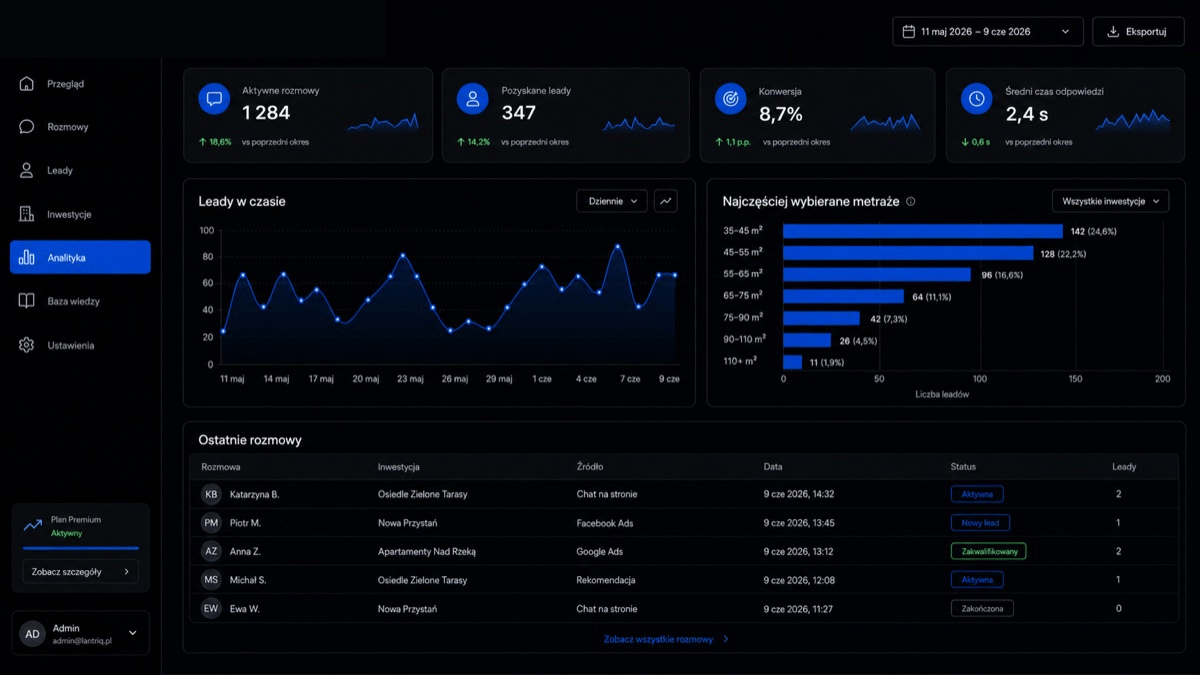The width and height of the screenshot is (1200, 675).
Task: Open Ustawienia in the sidebar
Action: pos(80,345)
